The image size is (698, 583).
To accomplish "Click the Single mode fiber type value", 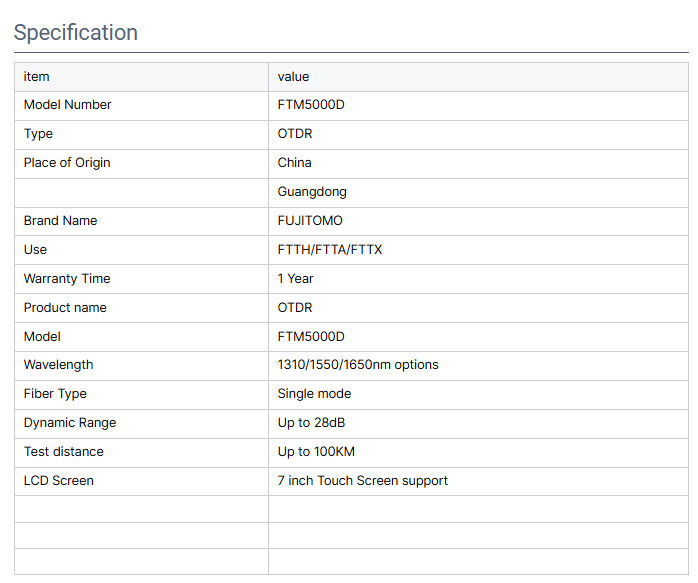I will 314,394.
